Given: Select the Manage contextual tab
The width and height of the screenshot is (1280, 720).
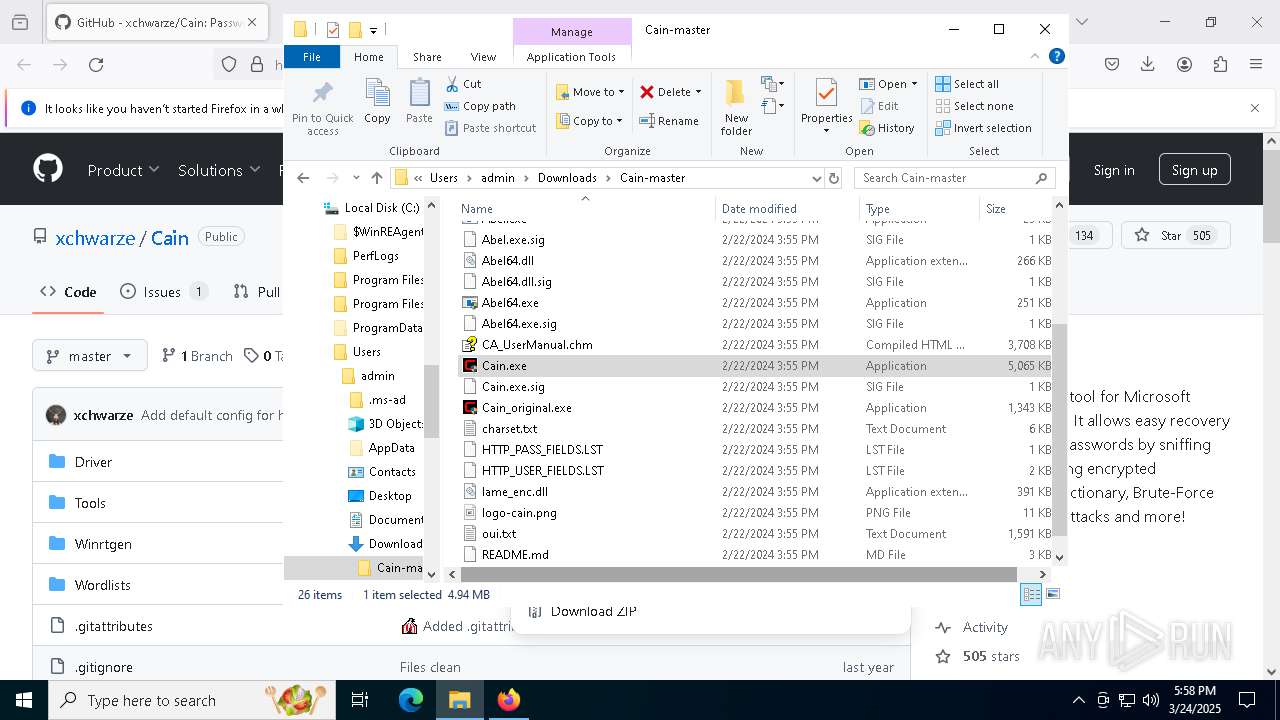Looking at the screenshot, I should point(572,32).
